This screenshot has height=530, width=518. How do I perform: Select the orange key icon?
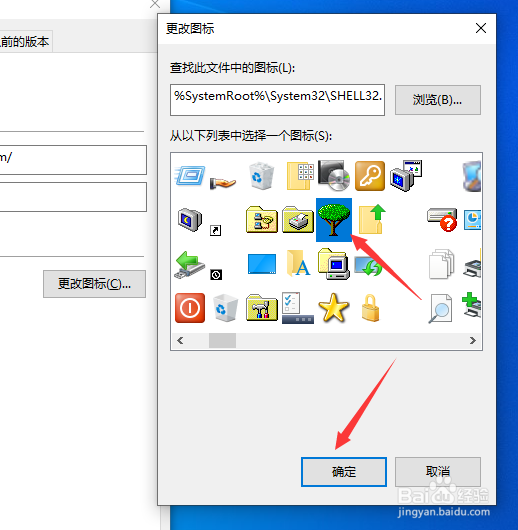coord(370,176)
